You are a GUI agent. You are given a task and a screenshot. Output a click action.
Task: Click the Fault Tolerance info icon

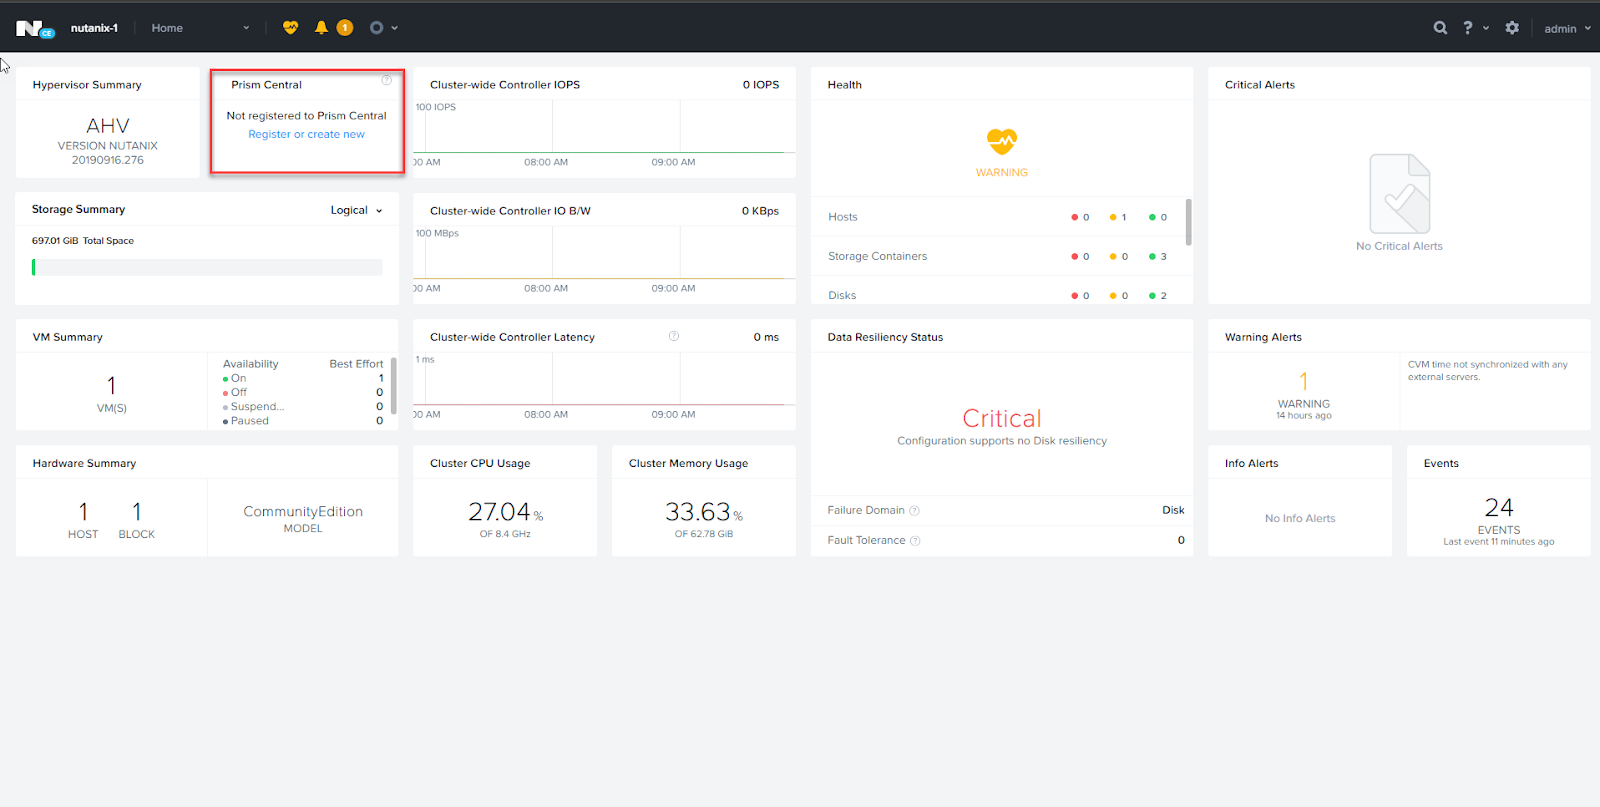[x=915, y=541]
